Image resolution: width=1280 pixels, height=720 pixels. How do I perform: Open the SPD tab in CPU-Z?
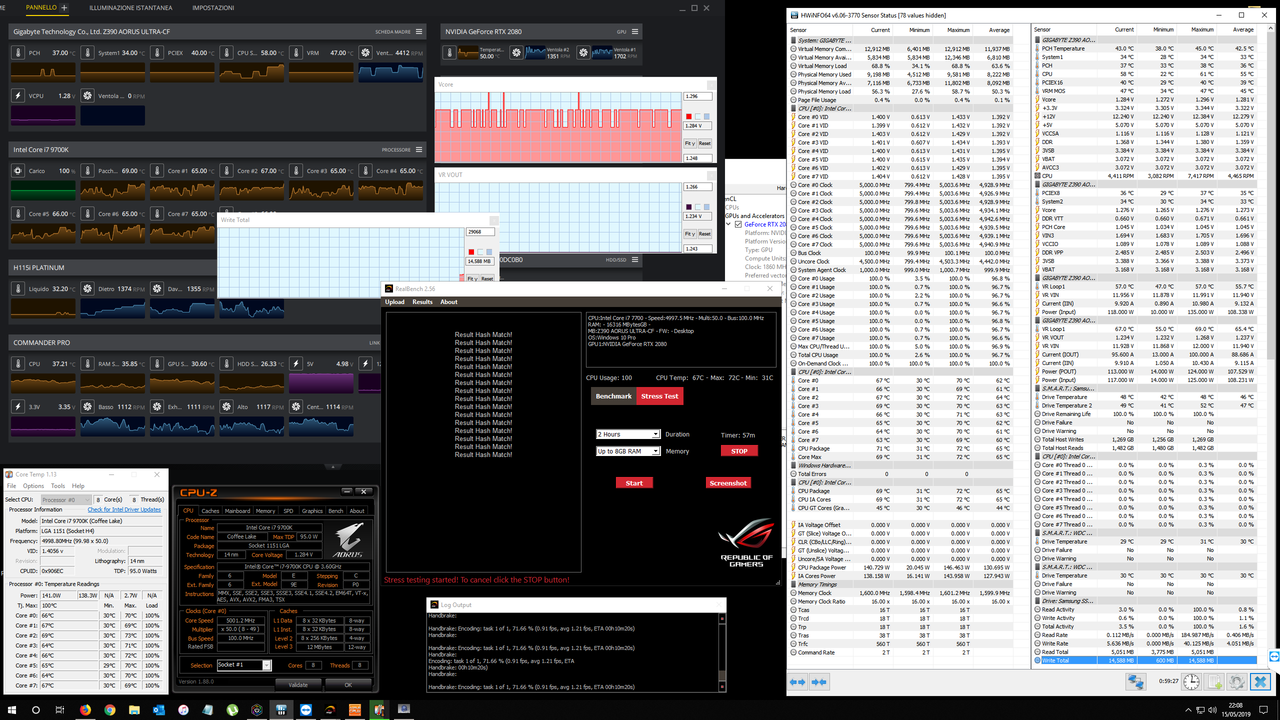click(288, 511)
